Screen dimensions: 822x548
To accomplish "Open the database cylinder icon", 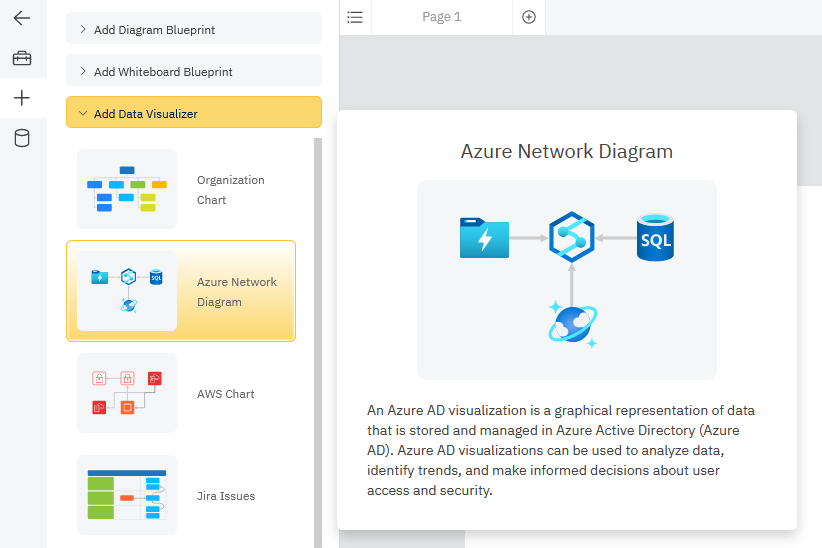I will click(22, 138).
